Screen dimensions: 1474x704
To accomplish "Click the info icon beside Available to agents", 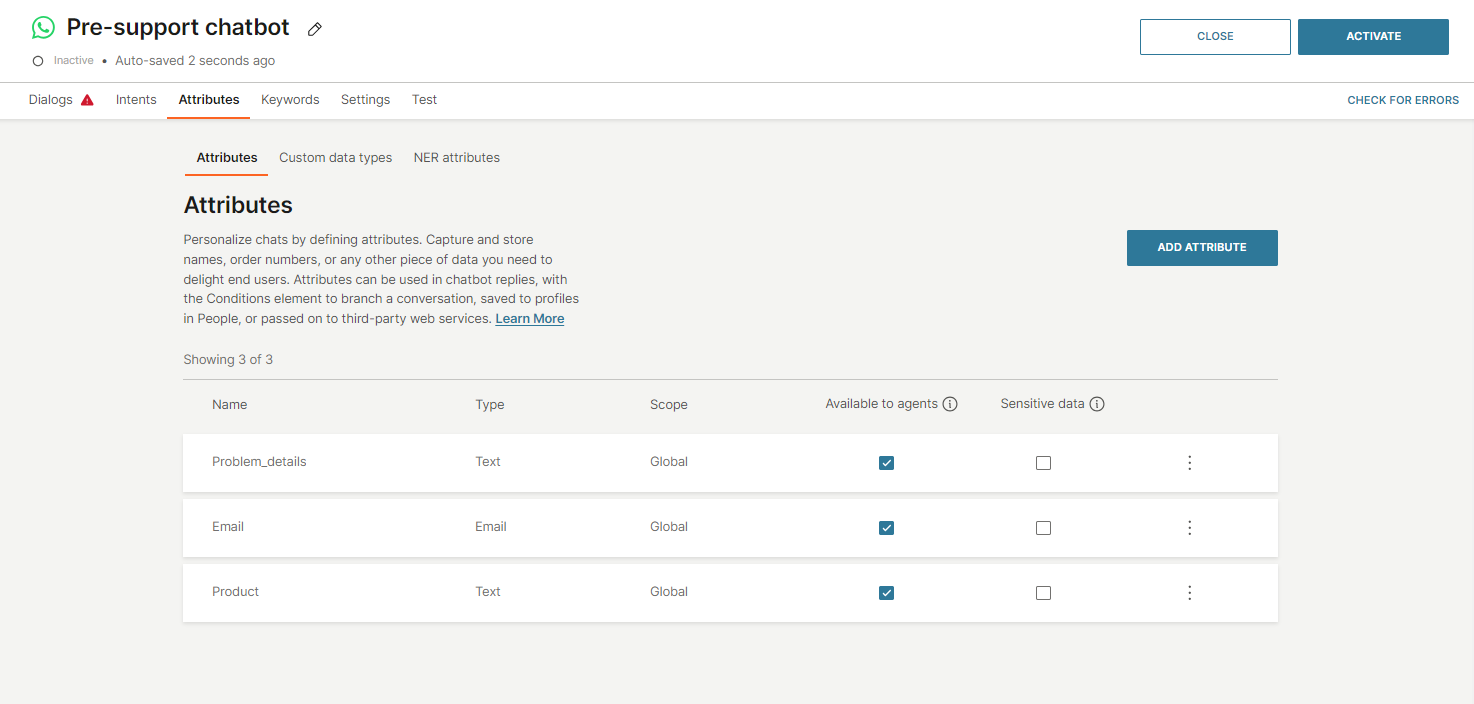I will coord(949,404).
